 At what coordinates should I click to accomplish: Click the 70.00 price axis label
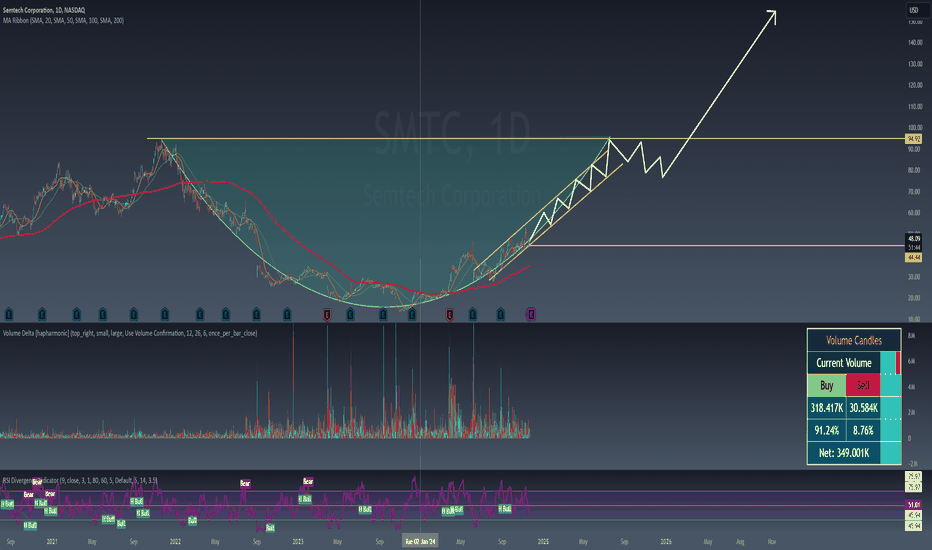pyautogui.click(x=914, y=191)
